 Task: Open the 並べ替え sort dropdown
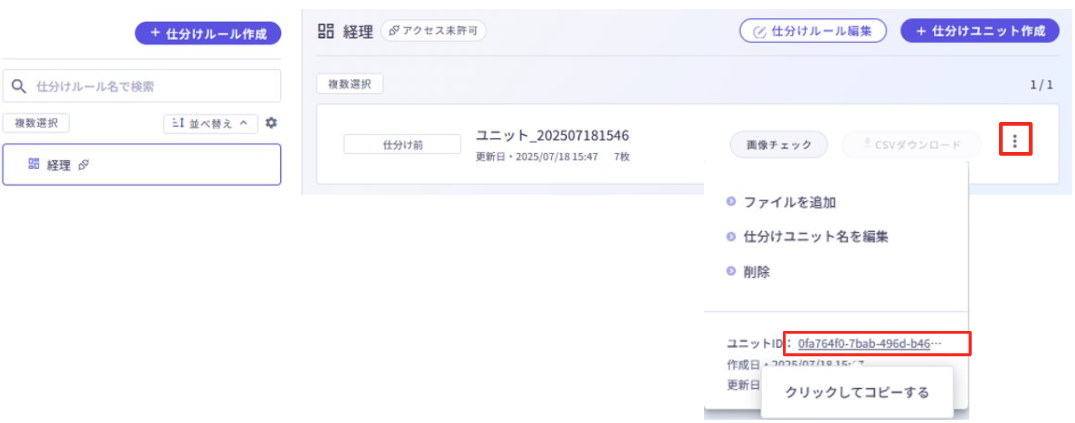click(210, 123)
